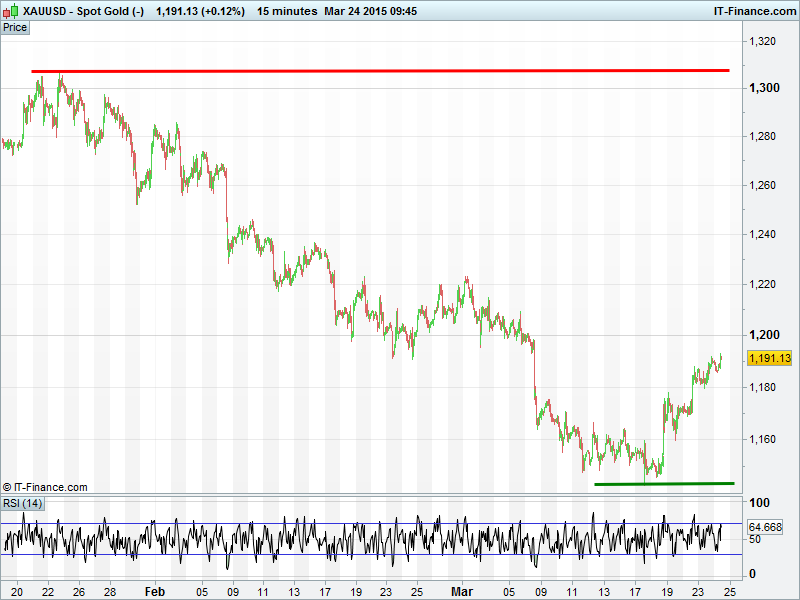Click the Mar month label on time axis

tap(459, 591)
